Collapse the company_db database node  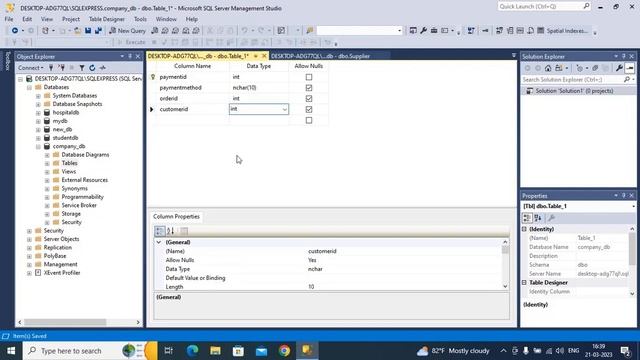[x=38, y=146]
